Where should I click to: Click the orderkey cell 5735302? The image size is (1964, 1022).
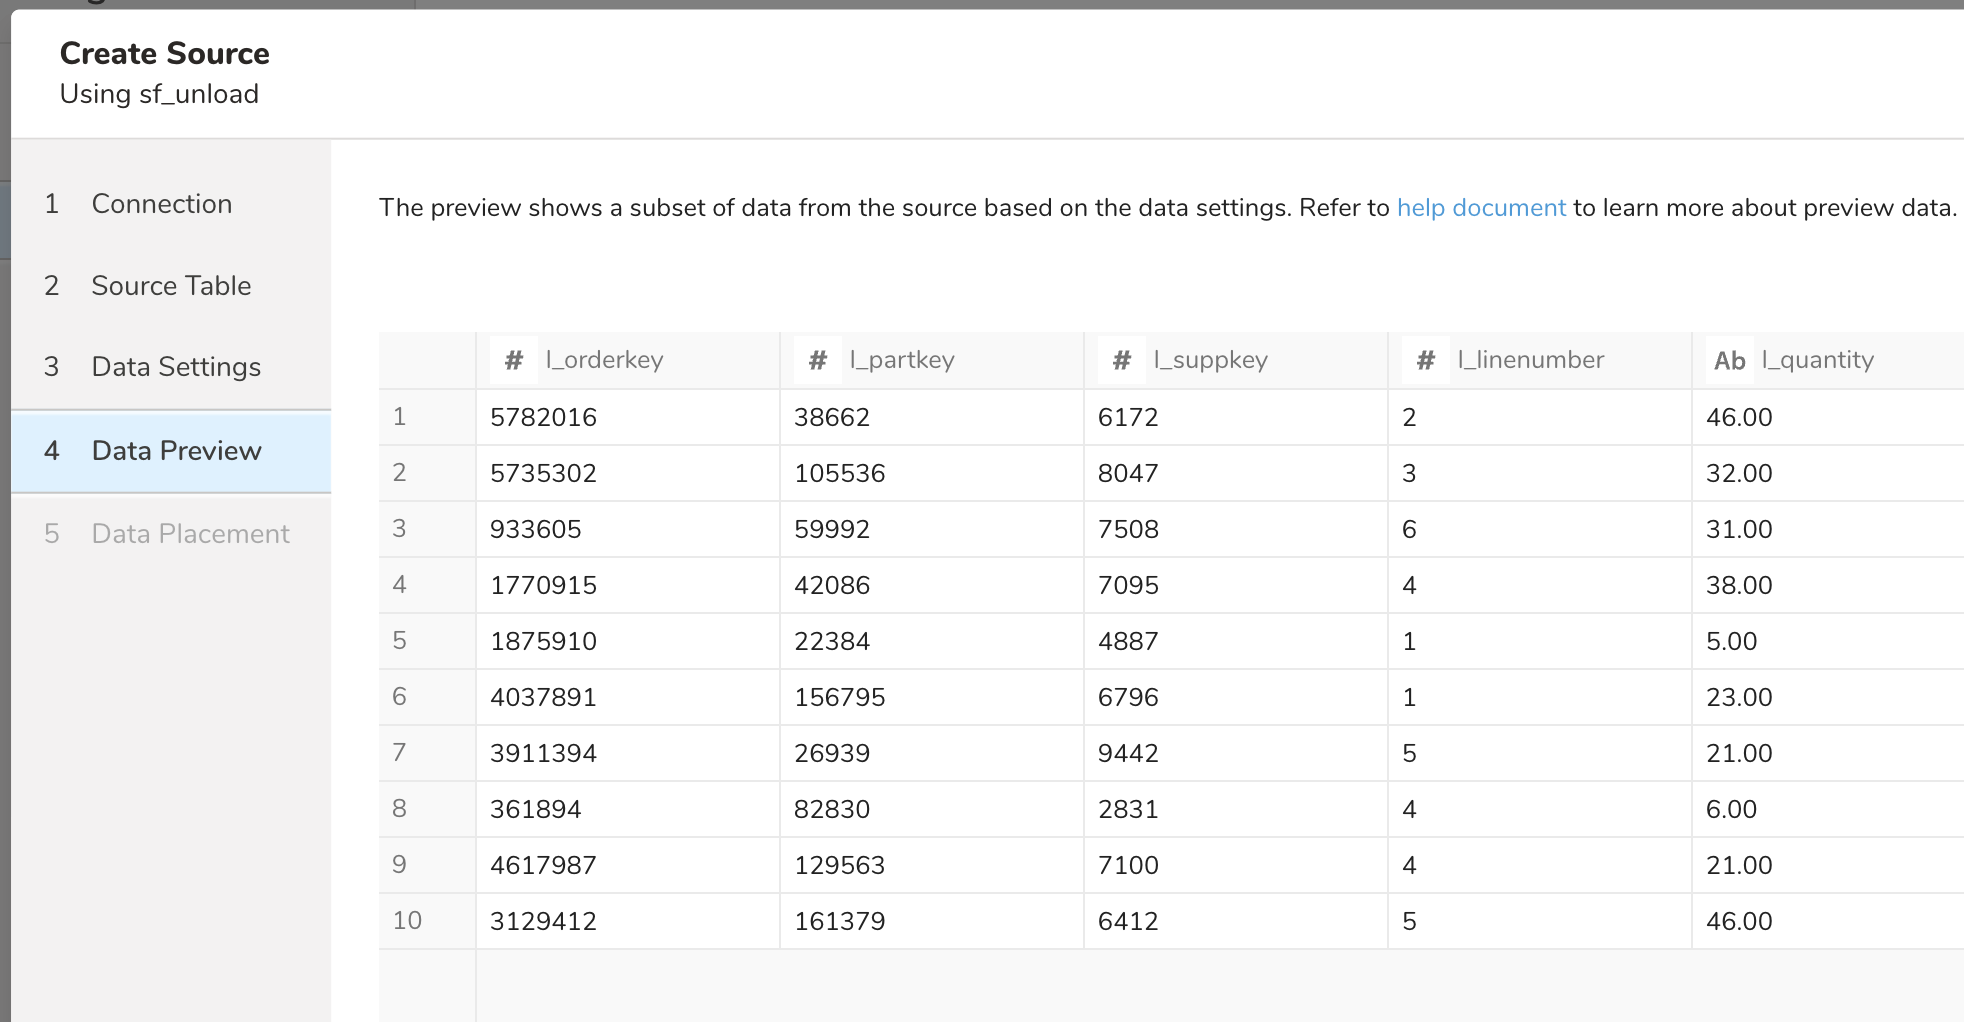point(543,473)
